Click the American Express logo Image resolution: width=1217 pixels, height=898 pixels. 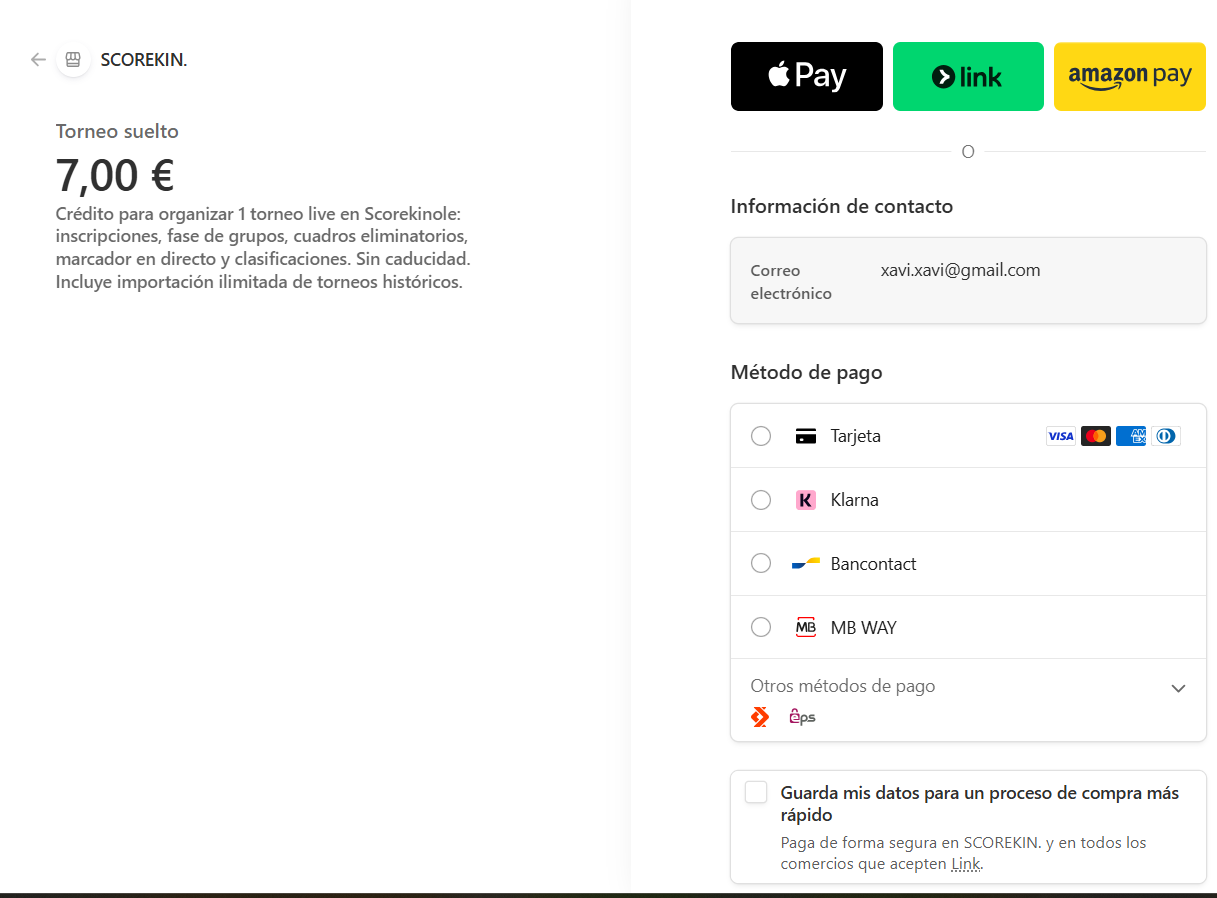coord(1131,436)
